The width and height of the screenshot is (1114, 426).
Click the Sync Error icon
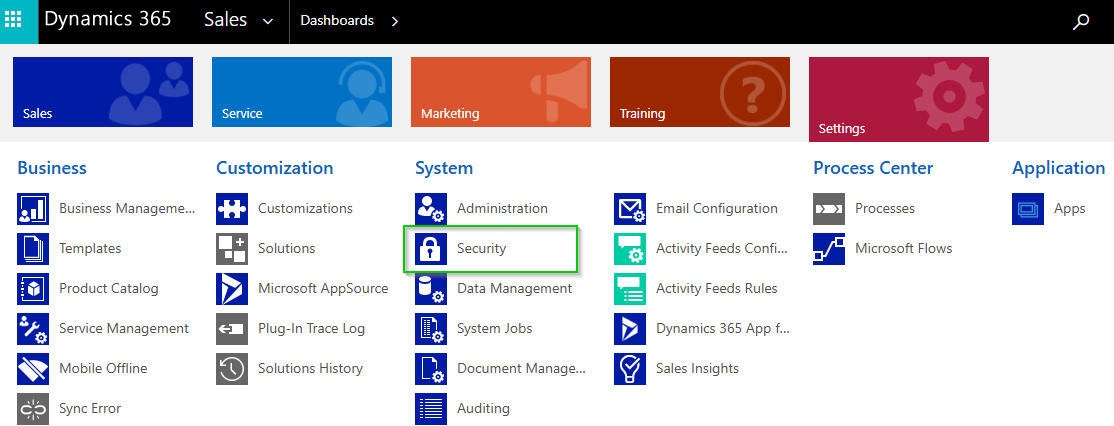pos(33,409)
